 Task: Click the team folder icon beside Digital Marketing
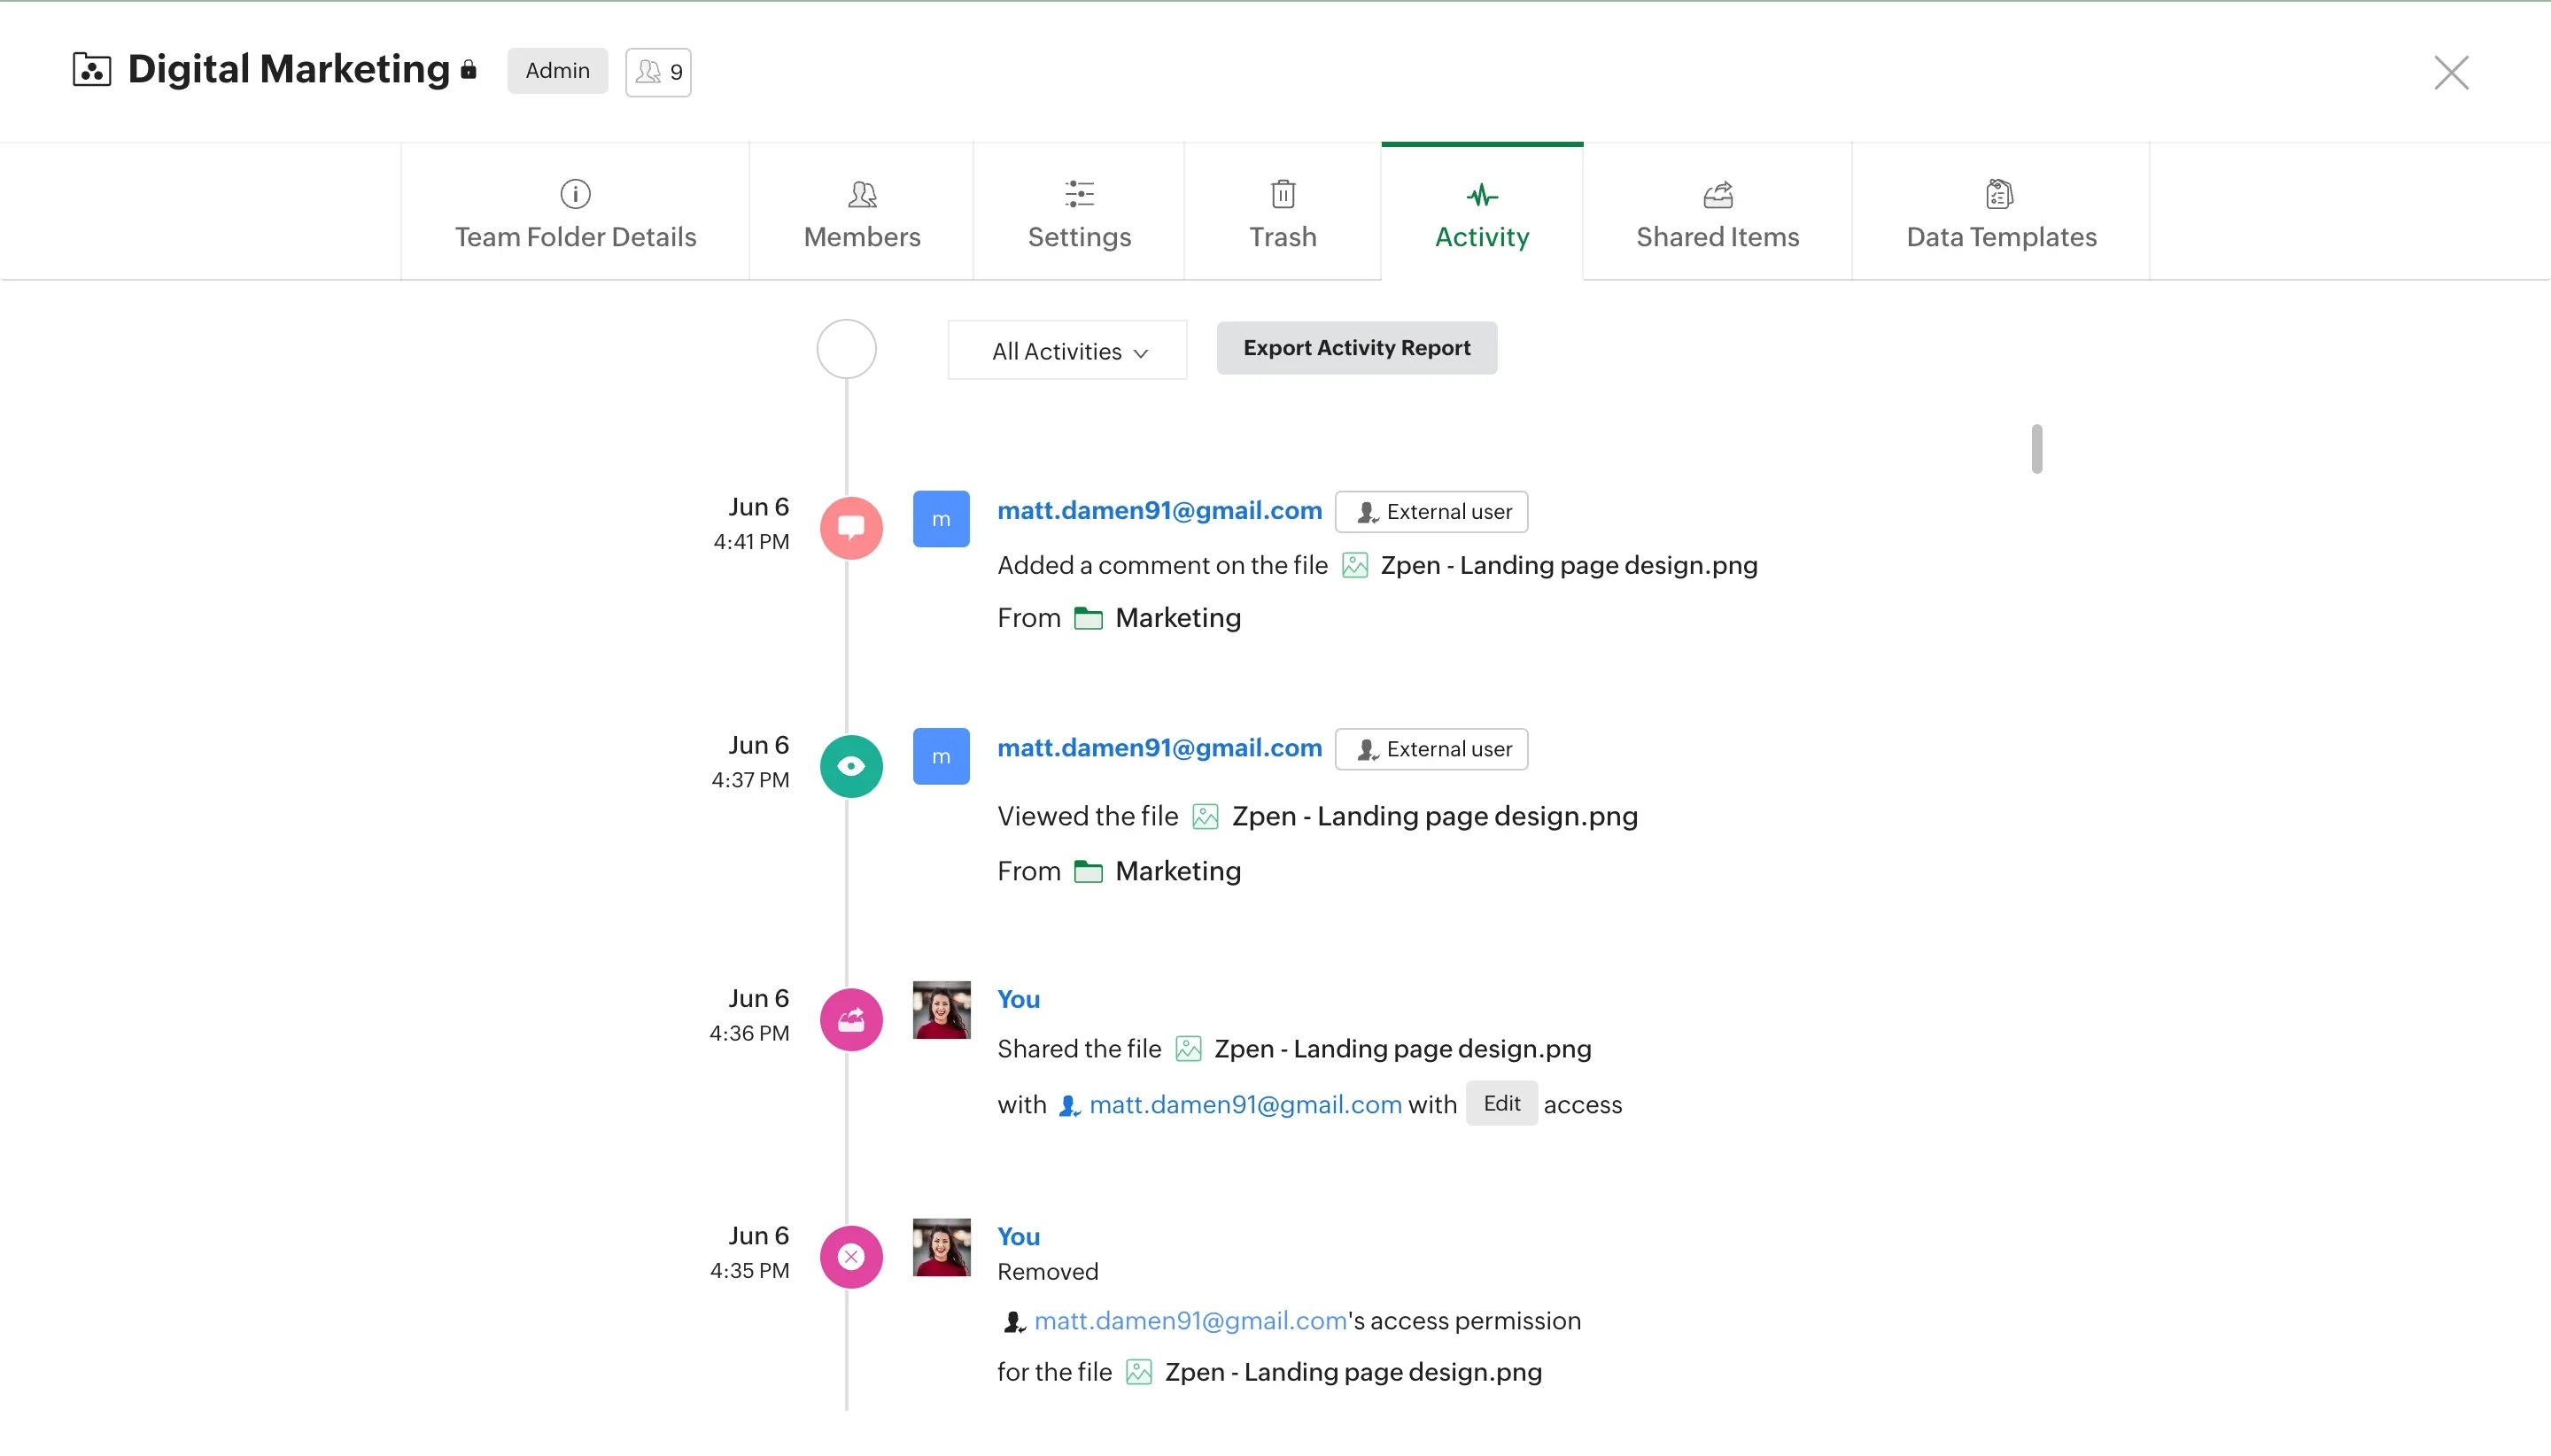pos(92,70)
